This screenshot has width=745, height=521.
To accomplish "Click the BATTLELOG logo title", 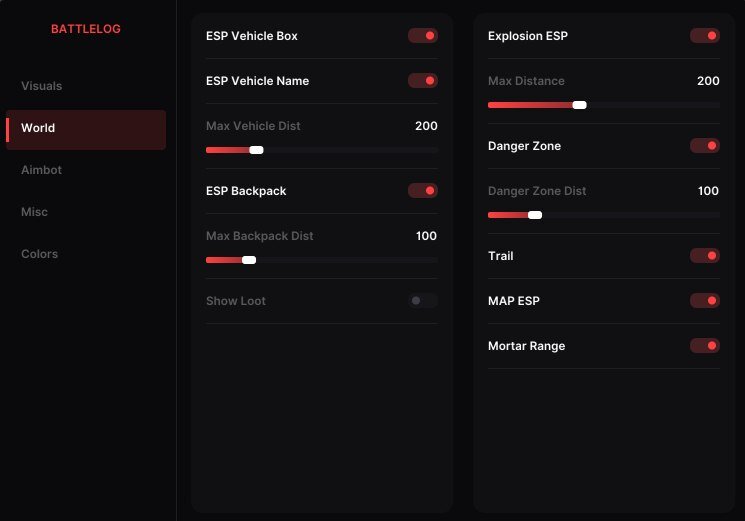I will coord(86,29).
